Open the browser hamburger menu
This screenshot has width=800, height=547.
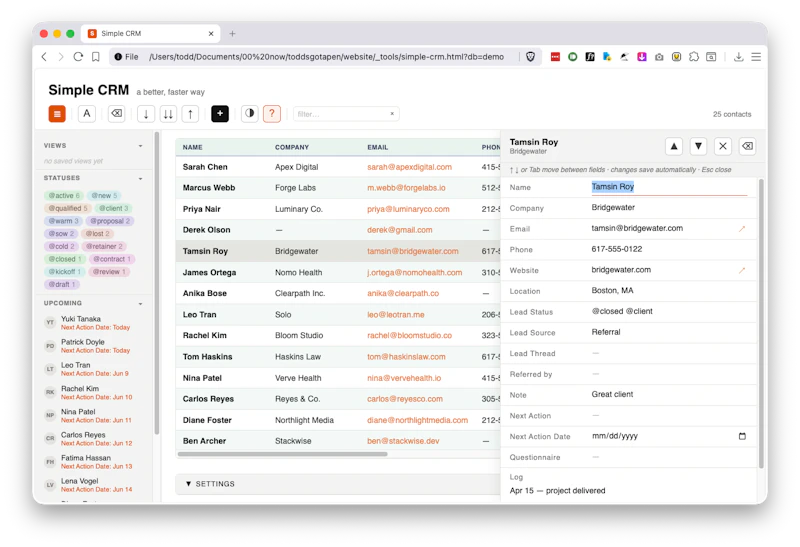tap(756, 57)
